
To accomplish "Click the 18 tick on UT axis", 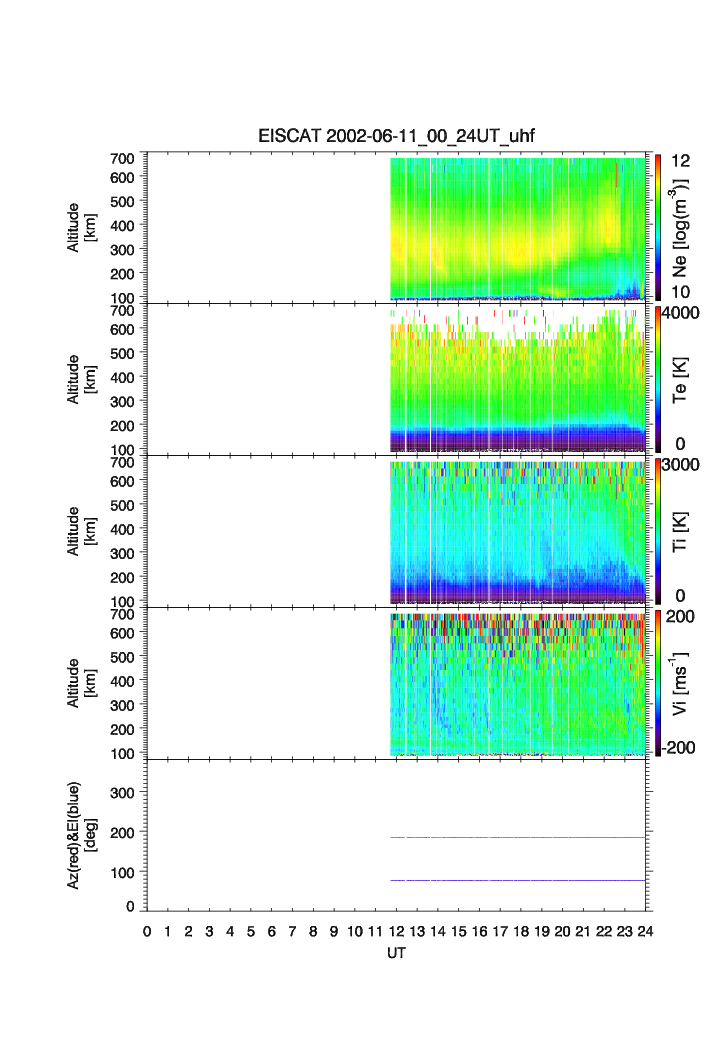I will coord(521,932).
